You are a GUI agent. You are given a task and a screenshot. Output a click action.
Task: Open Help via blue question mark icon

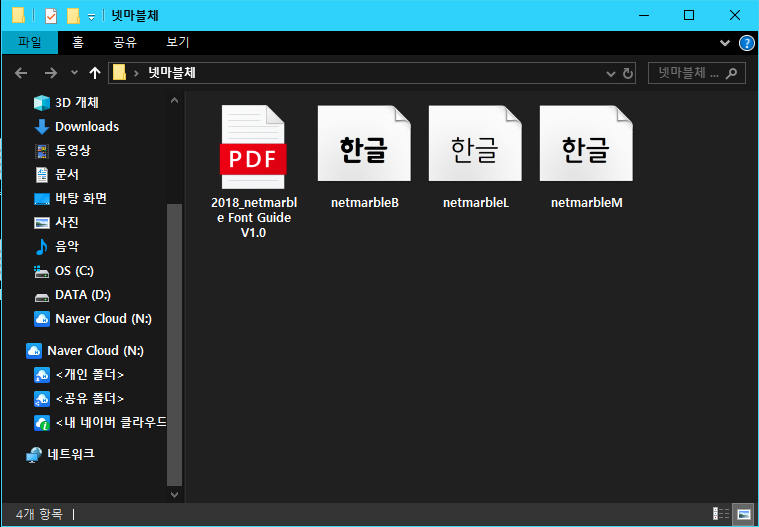(x=746, y=43)
